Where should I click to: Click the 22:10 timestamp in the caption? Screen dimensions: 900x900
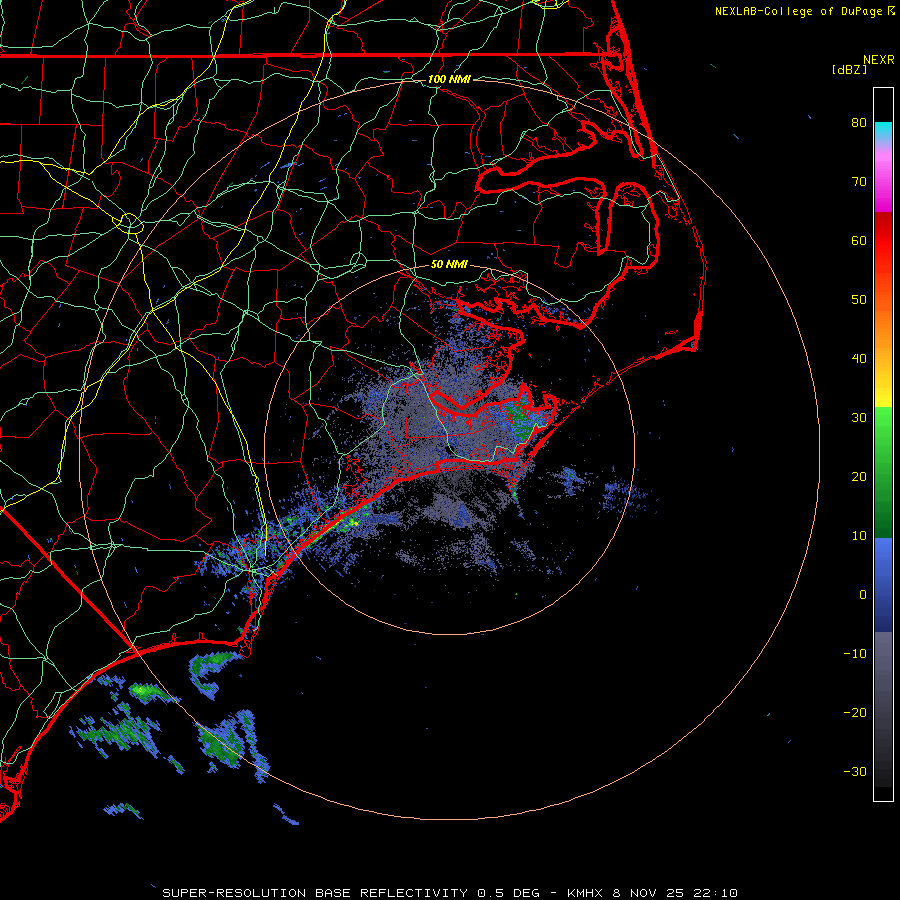point(717,893)
